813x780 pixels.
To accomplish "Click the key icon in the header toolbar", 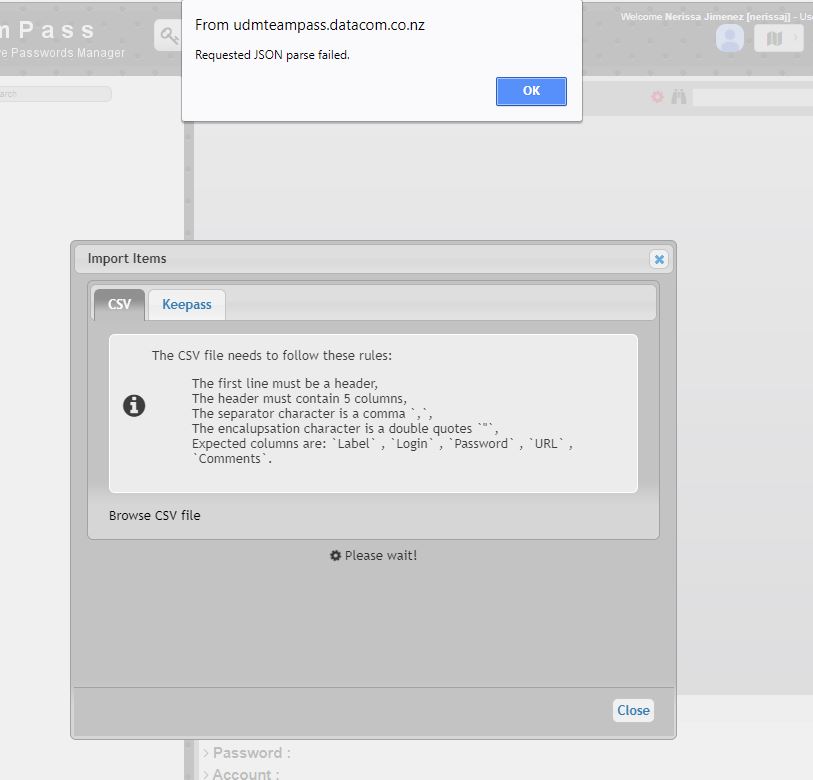I will 168,35.
